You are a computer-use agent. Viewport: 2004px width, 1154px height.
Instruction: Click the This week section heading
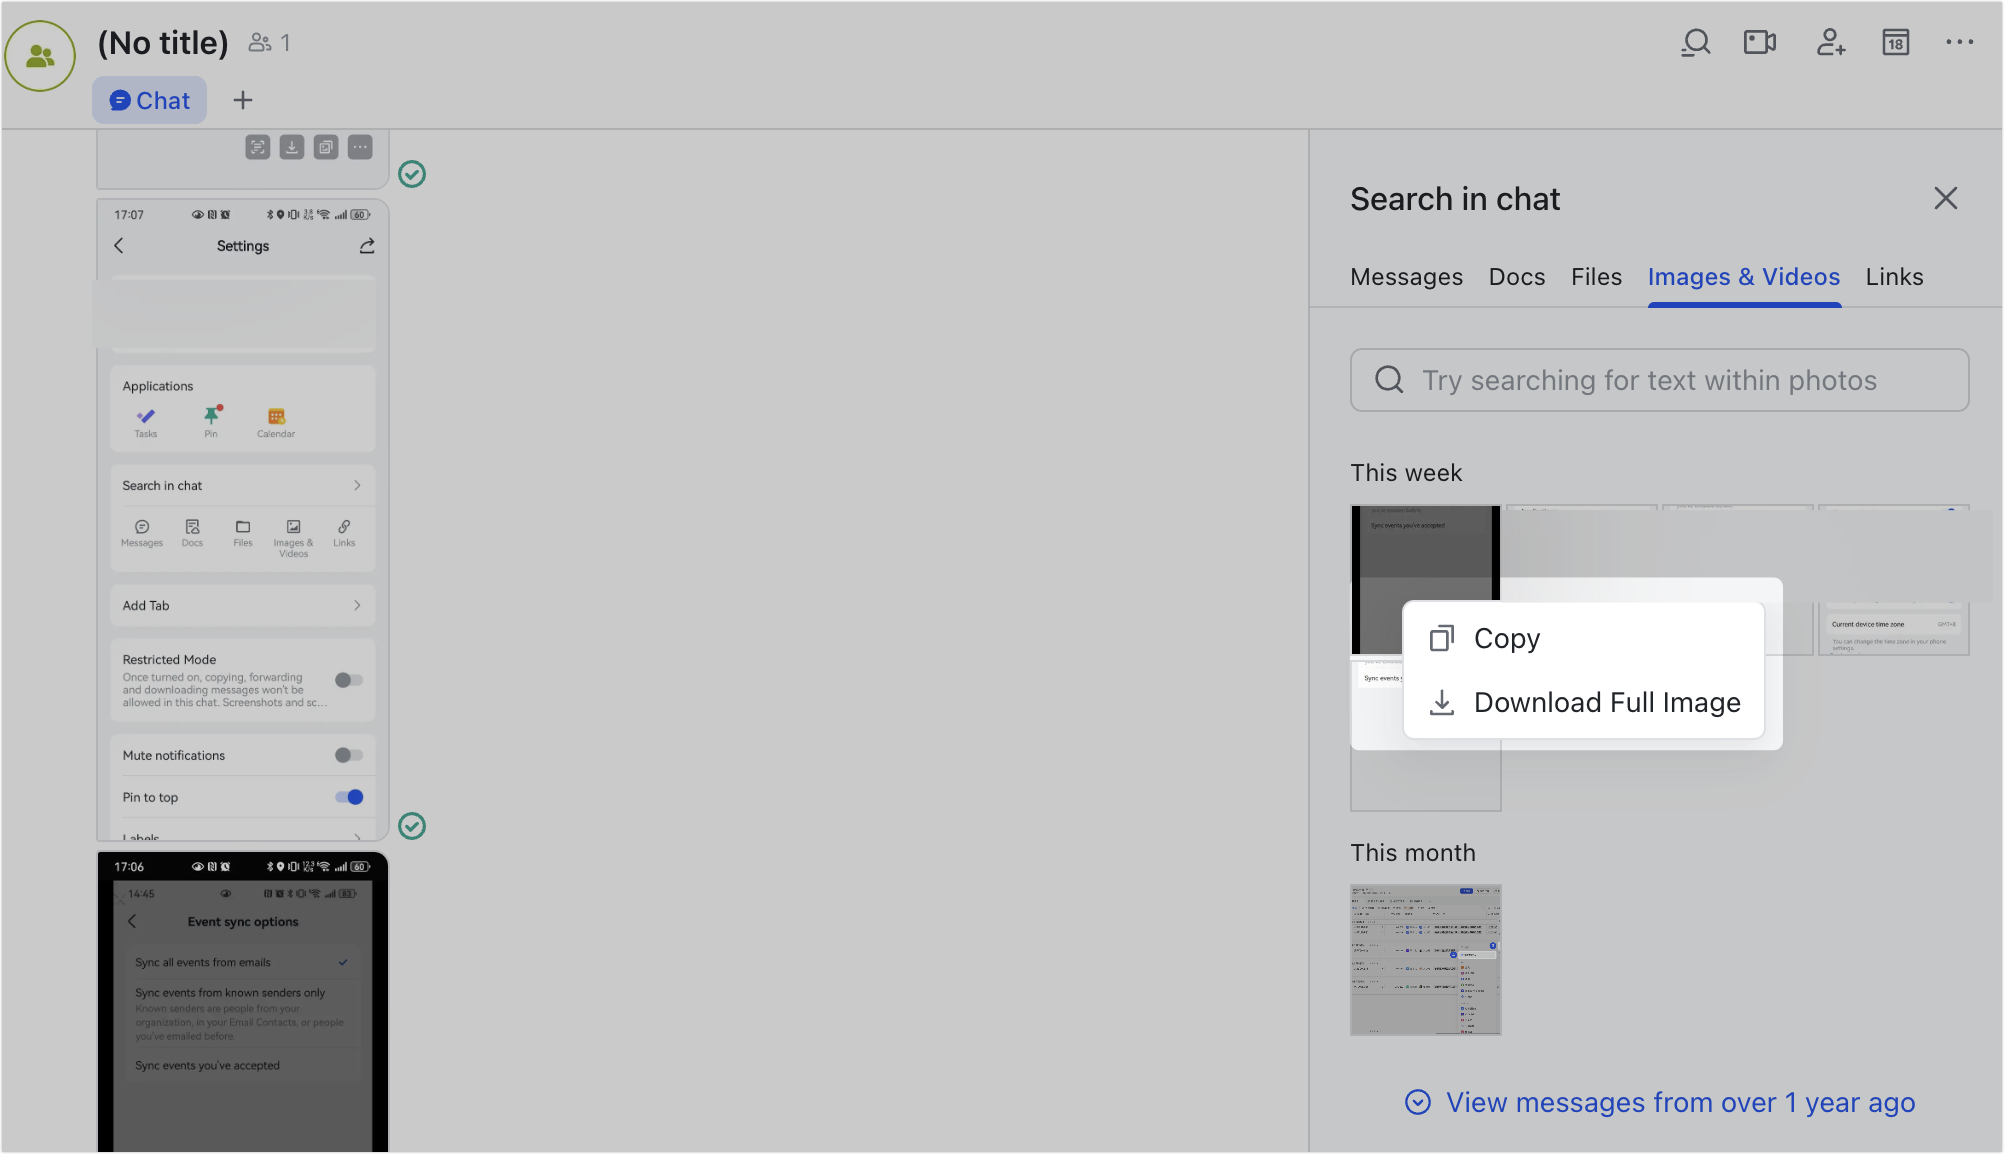click(x=1406, y=473)
